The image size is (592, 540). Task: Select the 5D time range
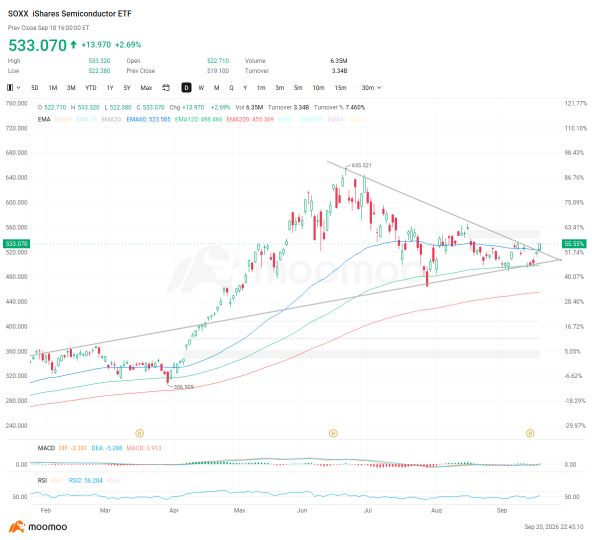coord(35,88)
